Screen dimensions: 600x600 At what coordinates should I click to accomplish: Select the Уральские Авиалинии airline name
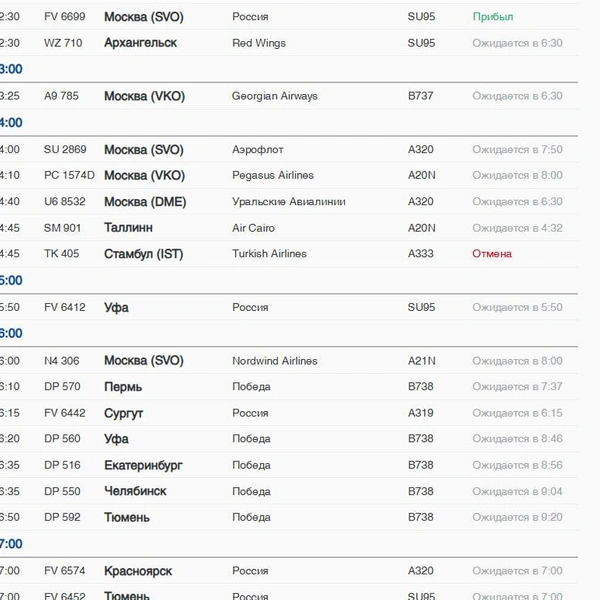click(x=289, y=202)
